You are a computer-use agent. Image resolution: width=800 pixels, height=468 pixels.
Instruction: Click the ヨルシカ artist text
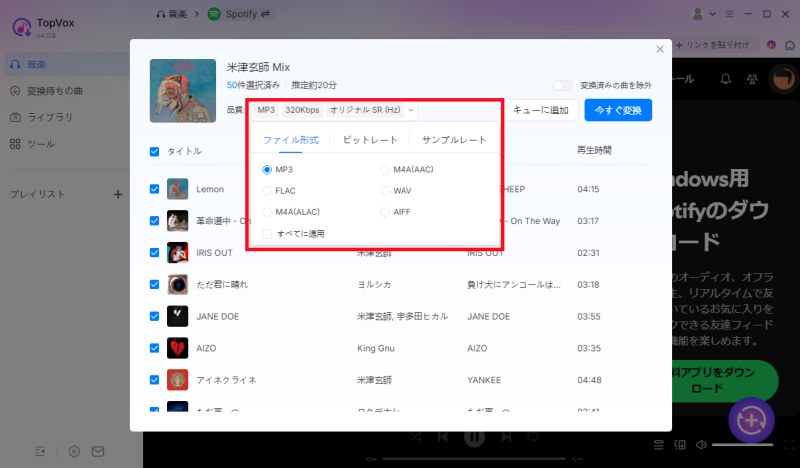click(x=374, y=285)
